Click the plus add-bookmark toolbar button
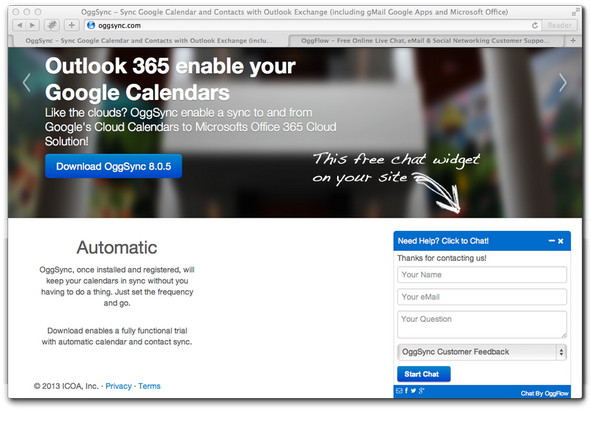The image size is (590, 430). tap(71, 26)
